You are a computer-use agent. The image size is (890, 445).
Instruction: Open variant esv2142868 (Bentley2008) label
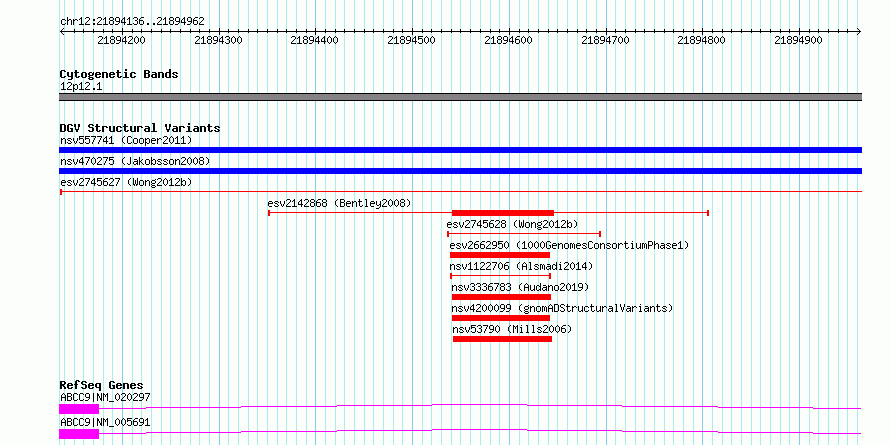pos(339,203)
